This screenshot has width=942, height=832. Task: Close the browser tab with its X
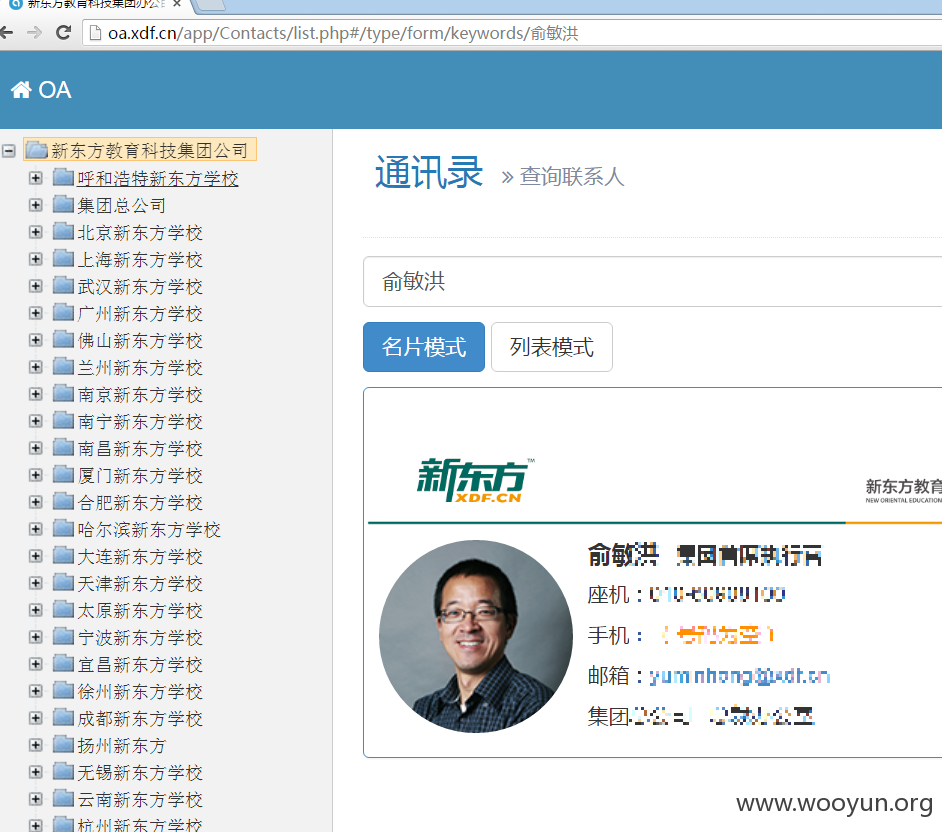[x=177, y=4]
